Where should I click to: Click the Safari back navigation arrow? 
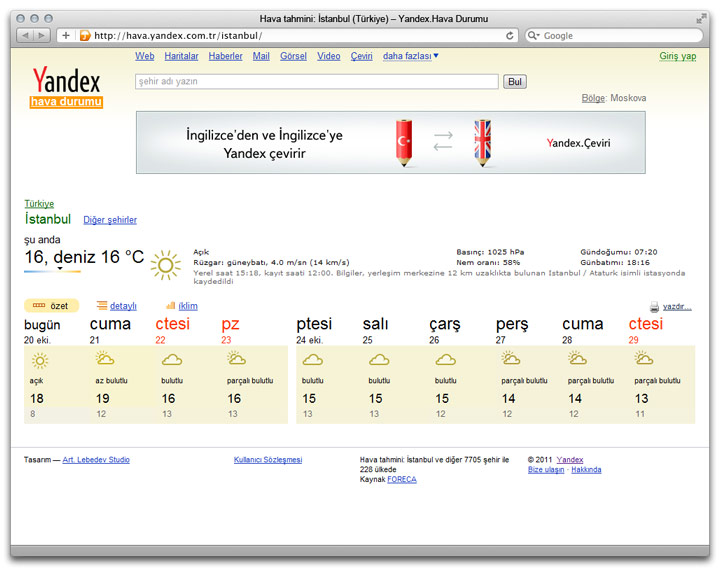[25, 35]
